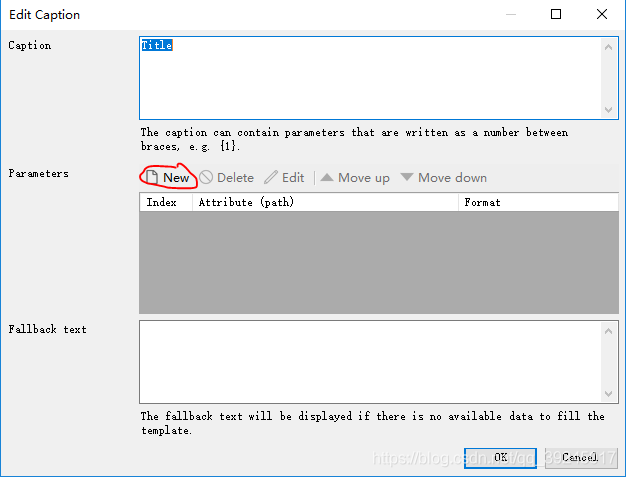Screen dimensions: 626x477
Task: Click inside the Fallback text field
Action: [370, 361]
